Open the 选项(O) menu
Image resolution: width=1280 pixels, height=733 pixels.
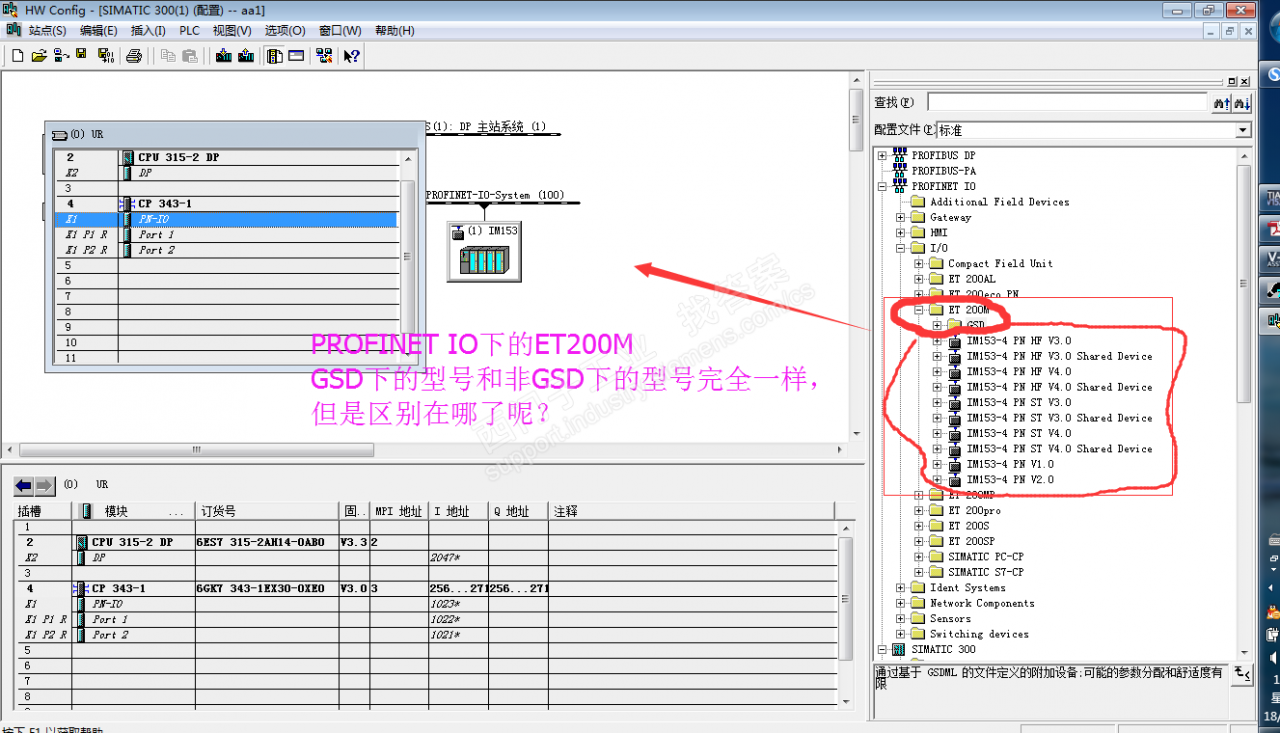click(285, 31)
